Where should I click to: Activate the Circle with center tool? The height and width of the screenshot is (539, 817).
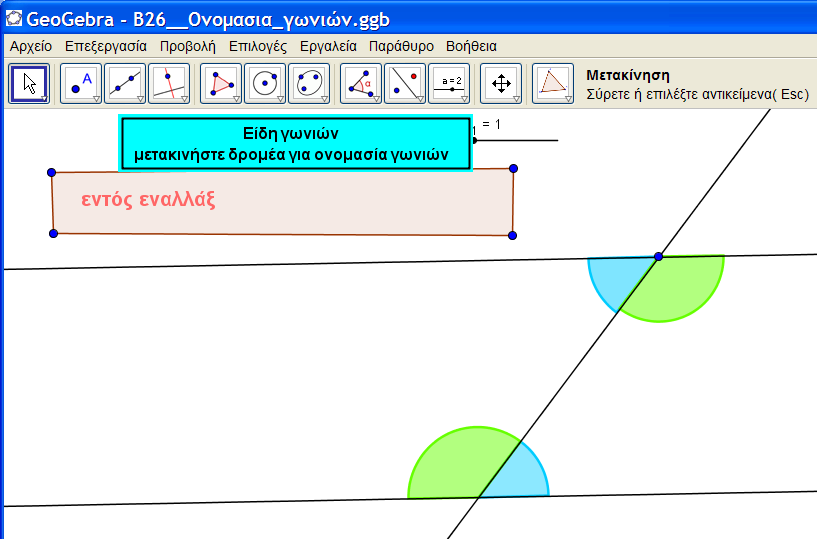pyautogui.click(x=265, y=83)
